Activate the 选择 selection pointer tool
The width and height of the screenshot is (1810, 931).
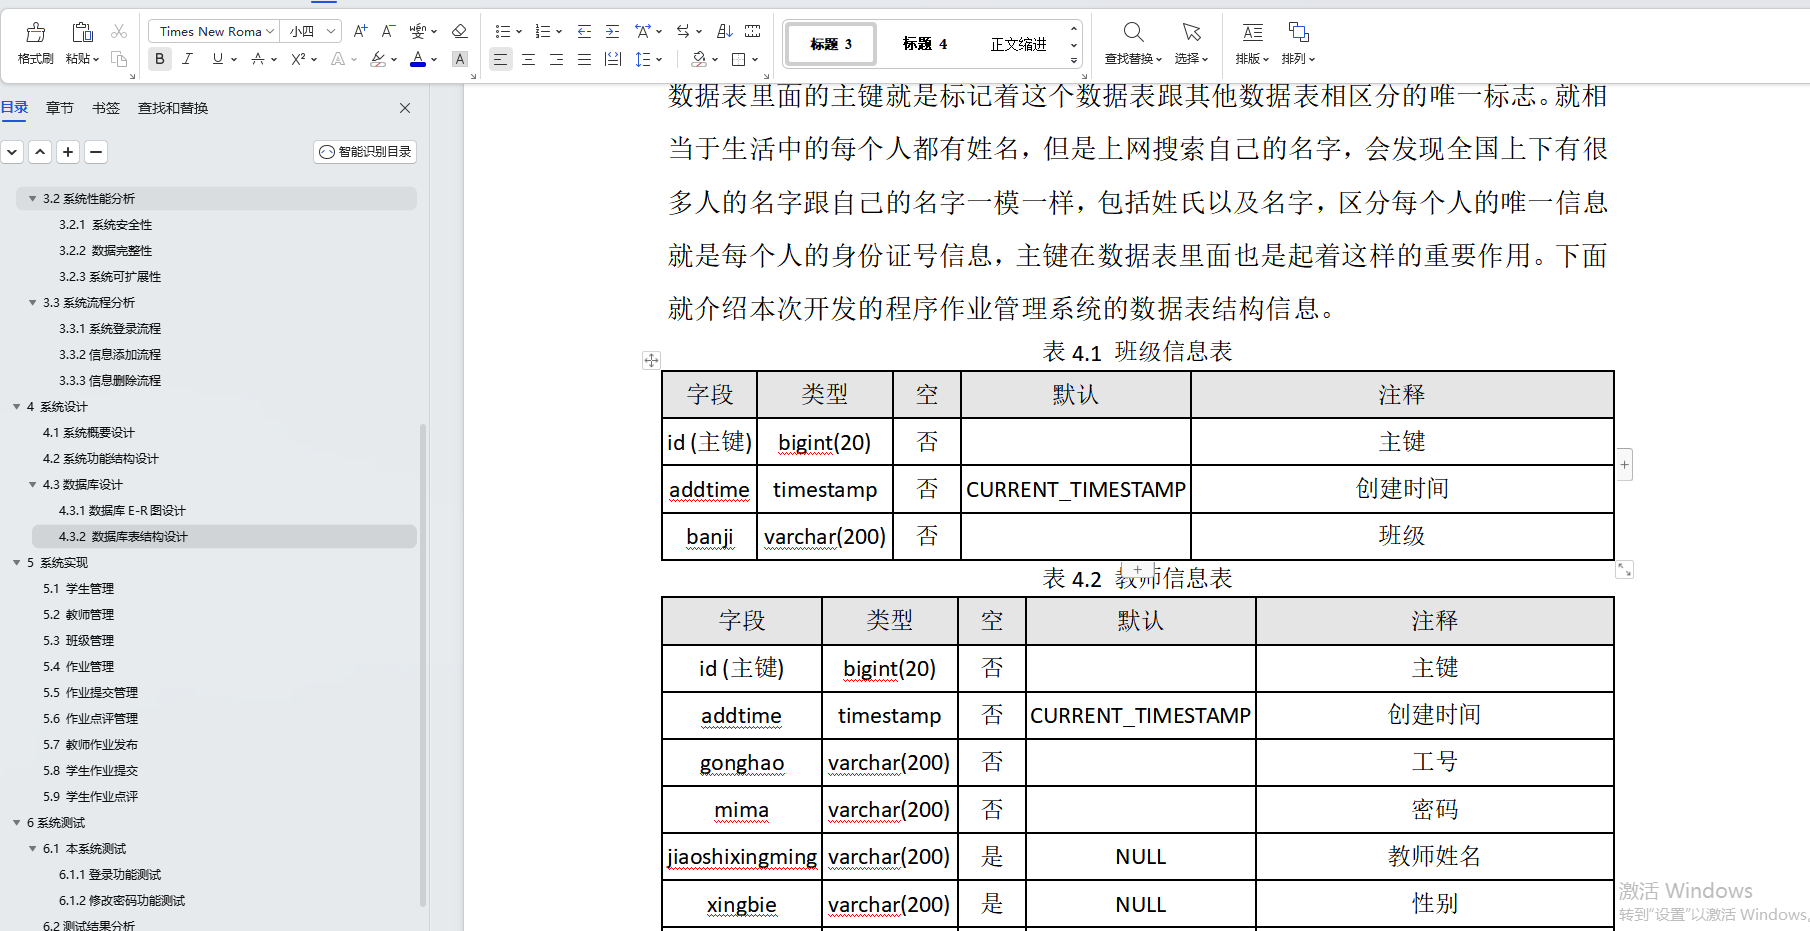(x=1190, y=42)
